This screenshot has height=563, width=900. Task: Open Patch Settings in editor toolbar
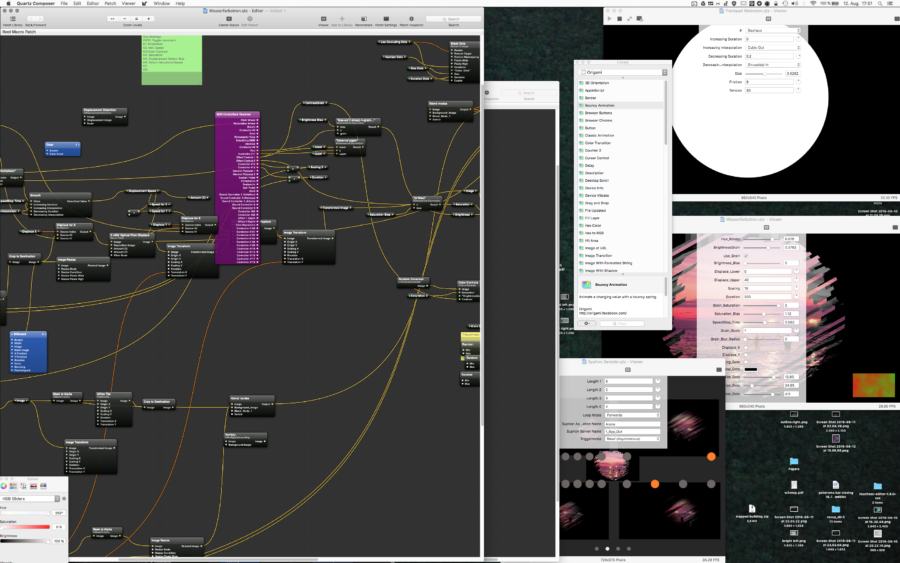tap(386, 19)
